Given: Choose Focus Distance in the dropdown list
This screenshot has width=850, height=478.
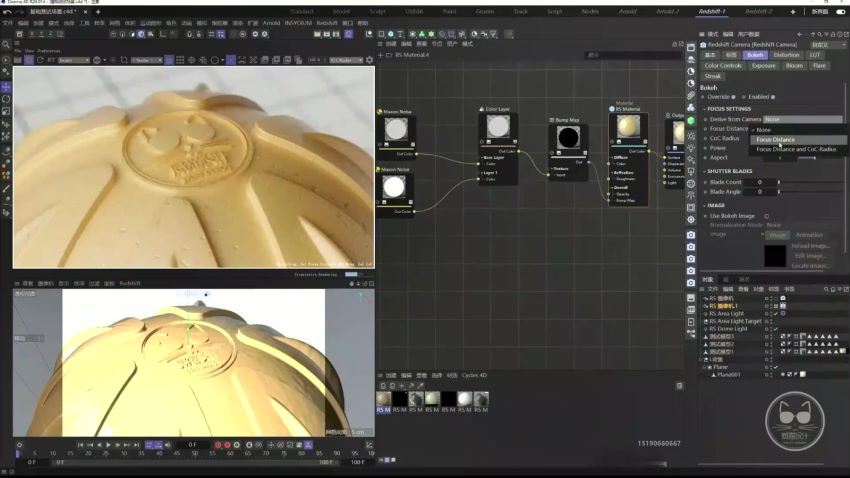Looking at the screenshot, I should click(798, 139).
